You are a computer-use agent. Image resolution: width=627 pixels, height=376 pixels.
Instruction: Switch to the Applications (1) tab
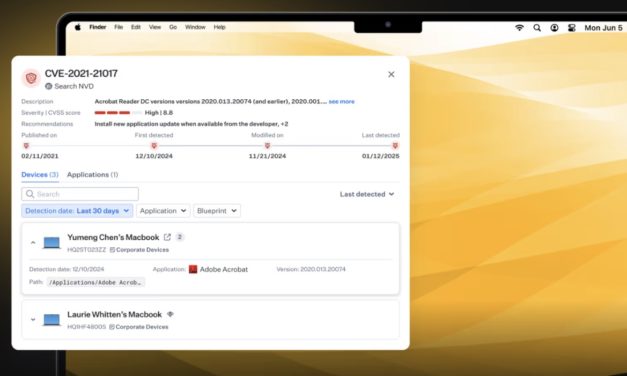pos(92,175)
